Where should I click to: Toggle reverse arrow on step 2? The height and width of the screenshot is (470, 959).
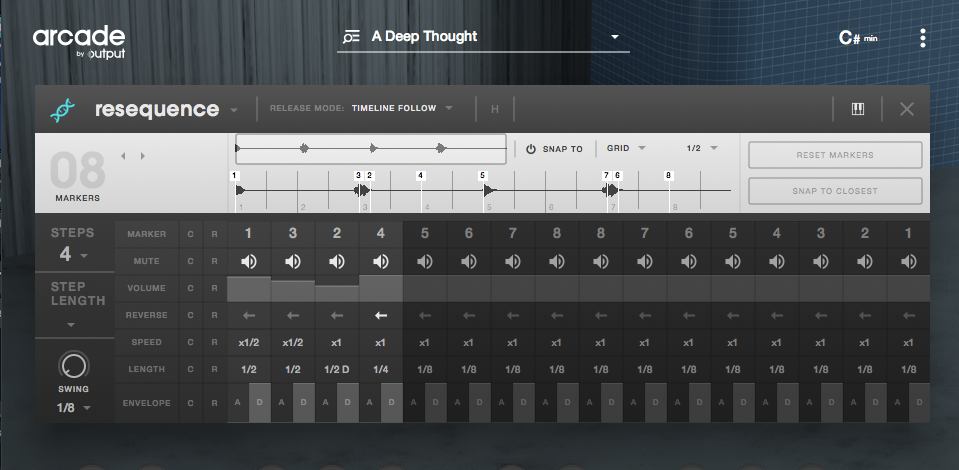pos(292,315)
